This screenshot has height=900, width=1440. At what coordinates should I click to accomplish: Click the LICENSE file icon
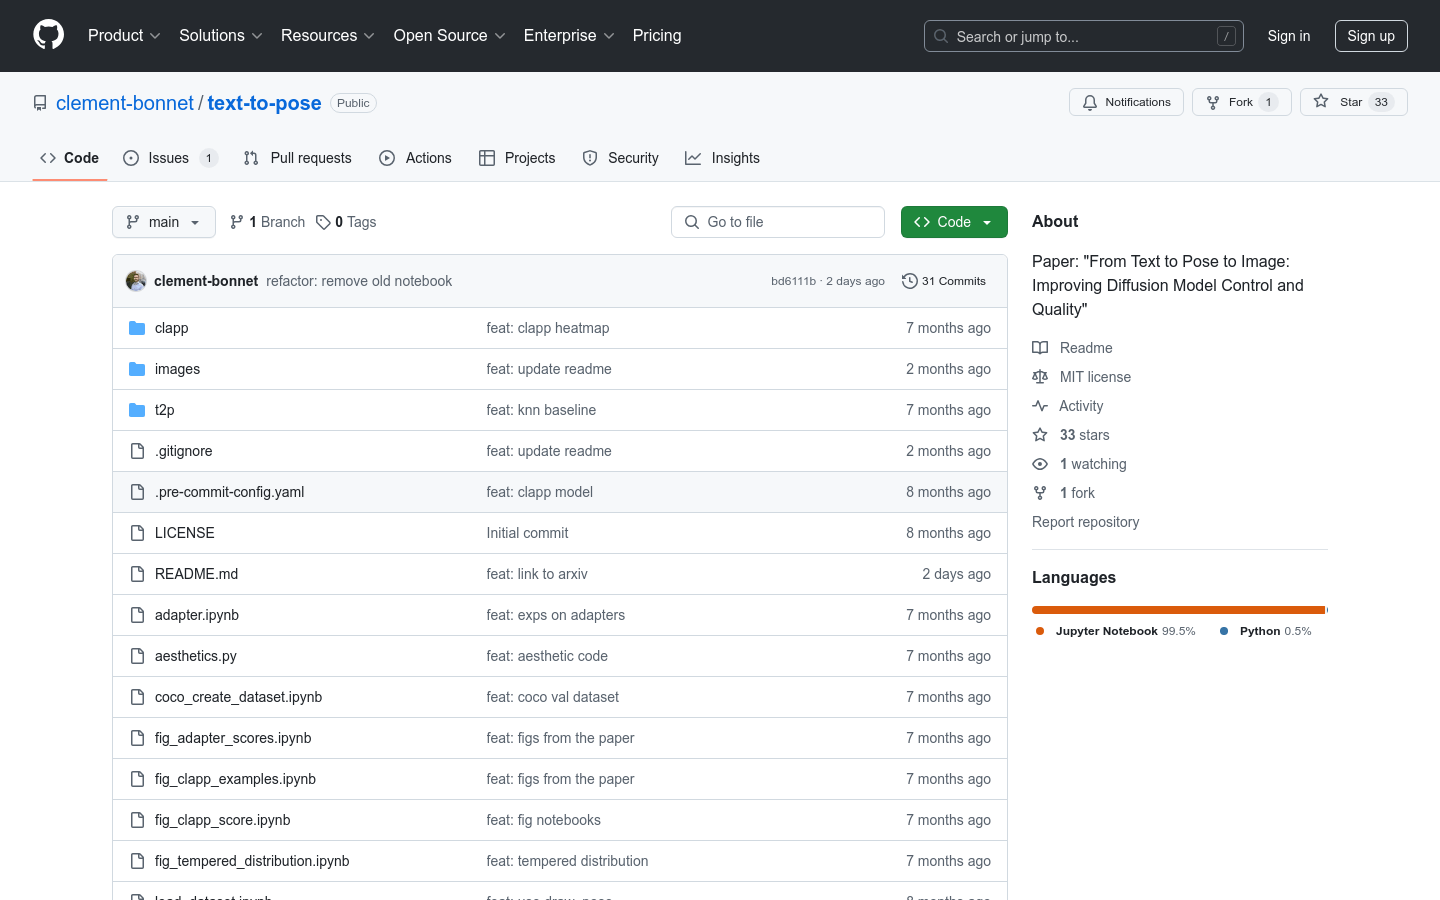tap(137, 533)
